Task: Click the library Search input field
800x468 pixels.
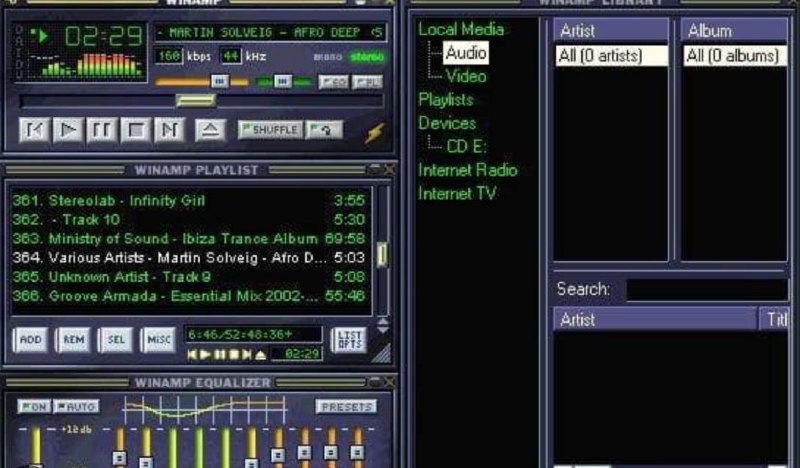Action: coord(707,290)
